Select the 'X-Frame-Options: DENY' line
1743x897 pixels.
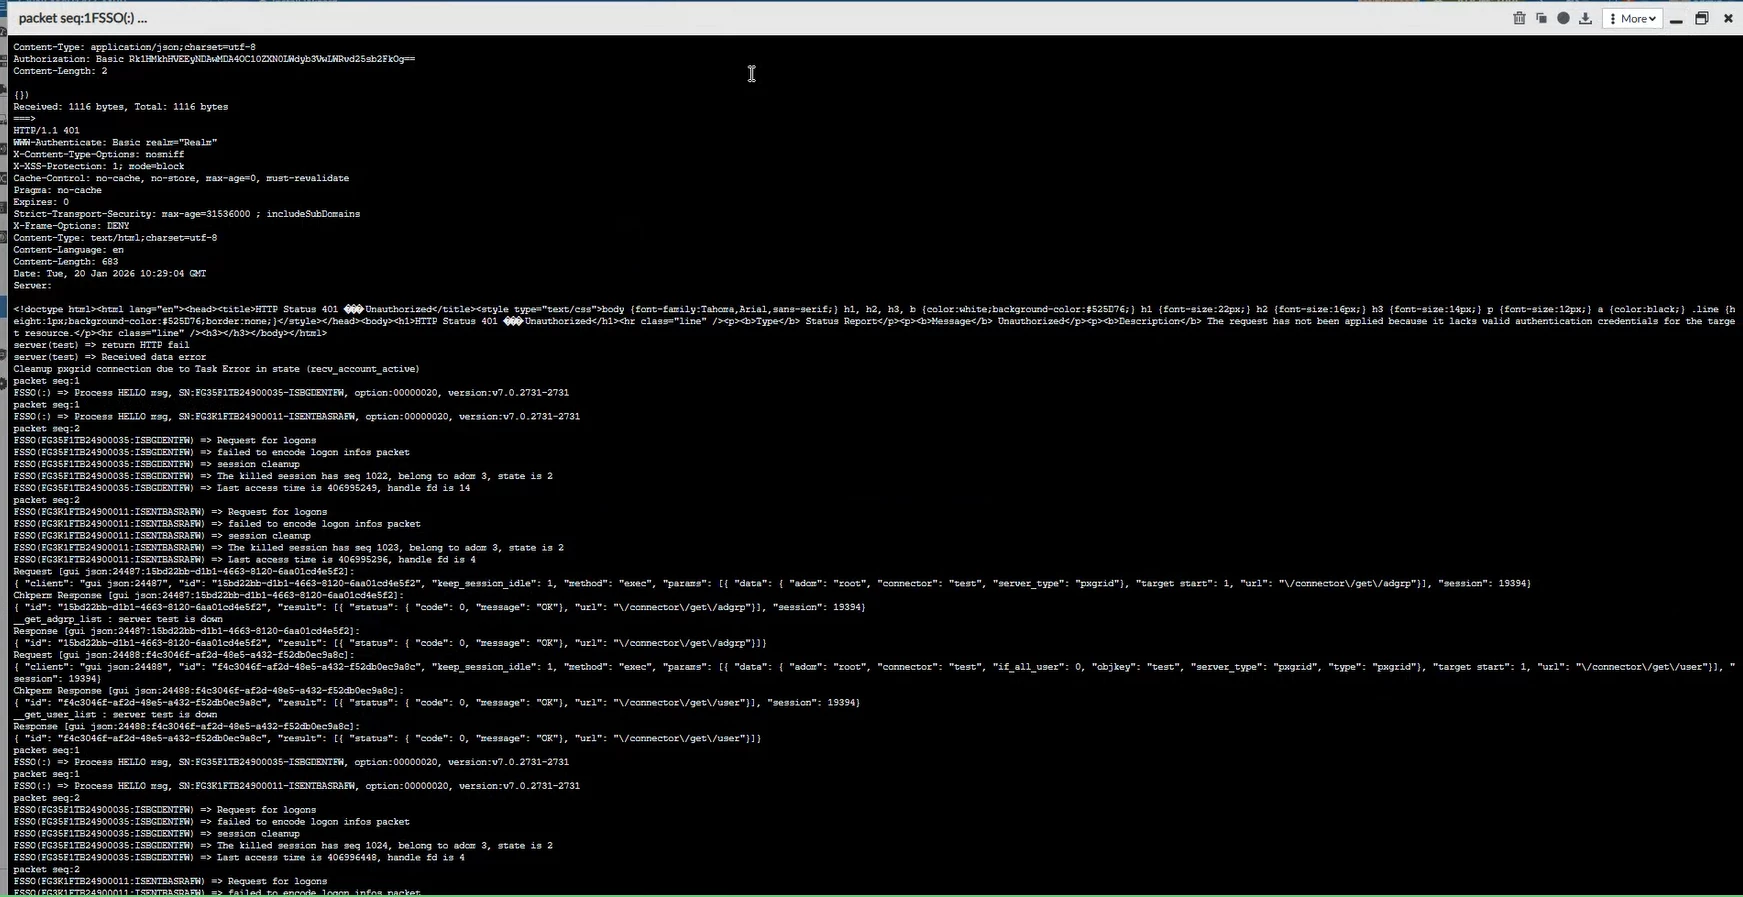click(71, 226)
